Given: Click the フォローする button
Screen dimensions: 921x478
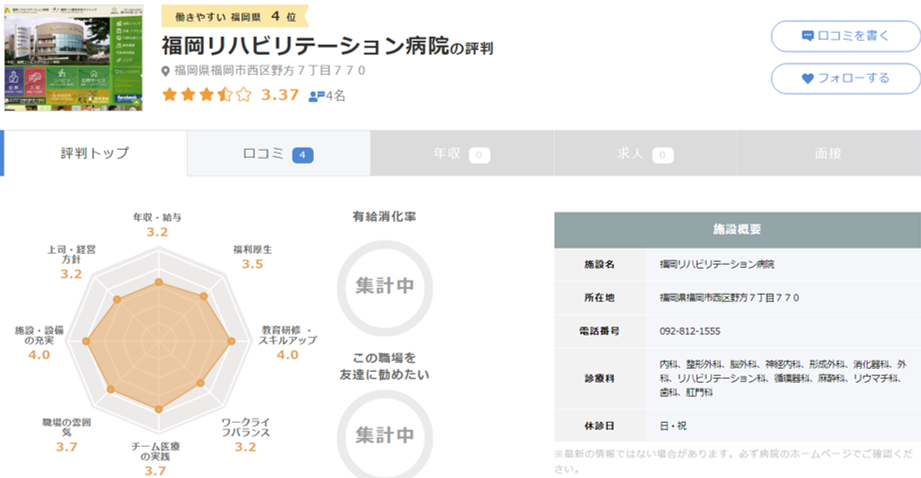Looking at the screenshot, I should [x=846, y=79].
